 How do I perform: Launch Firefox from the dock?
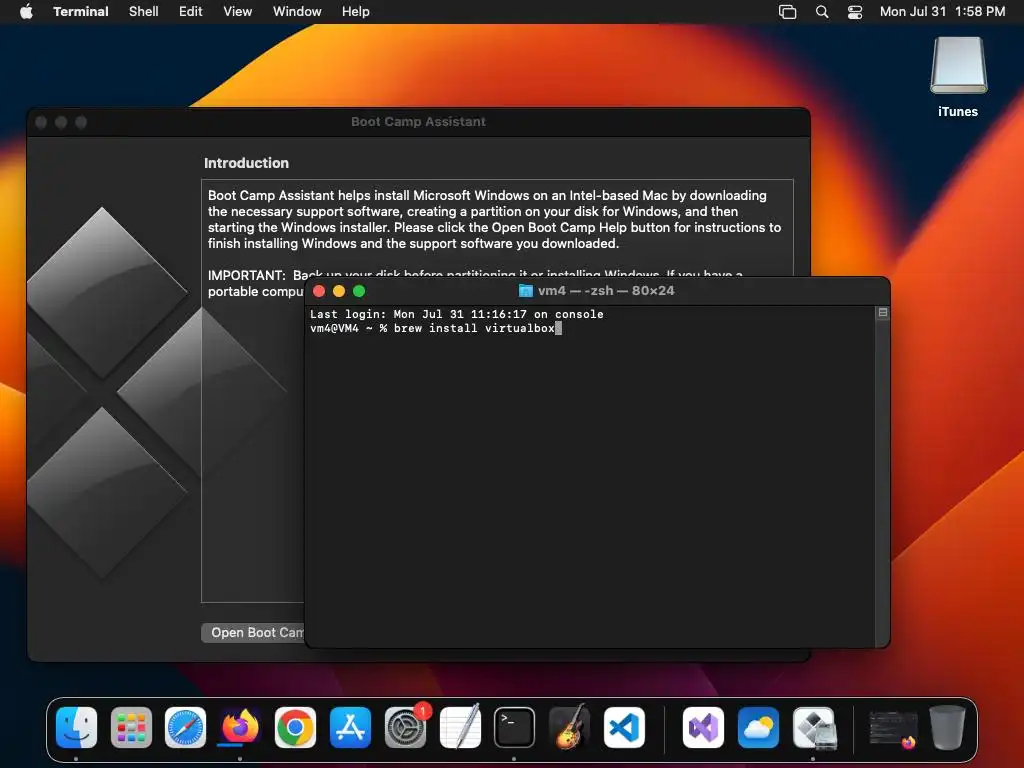[240, 728]
